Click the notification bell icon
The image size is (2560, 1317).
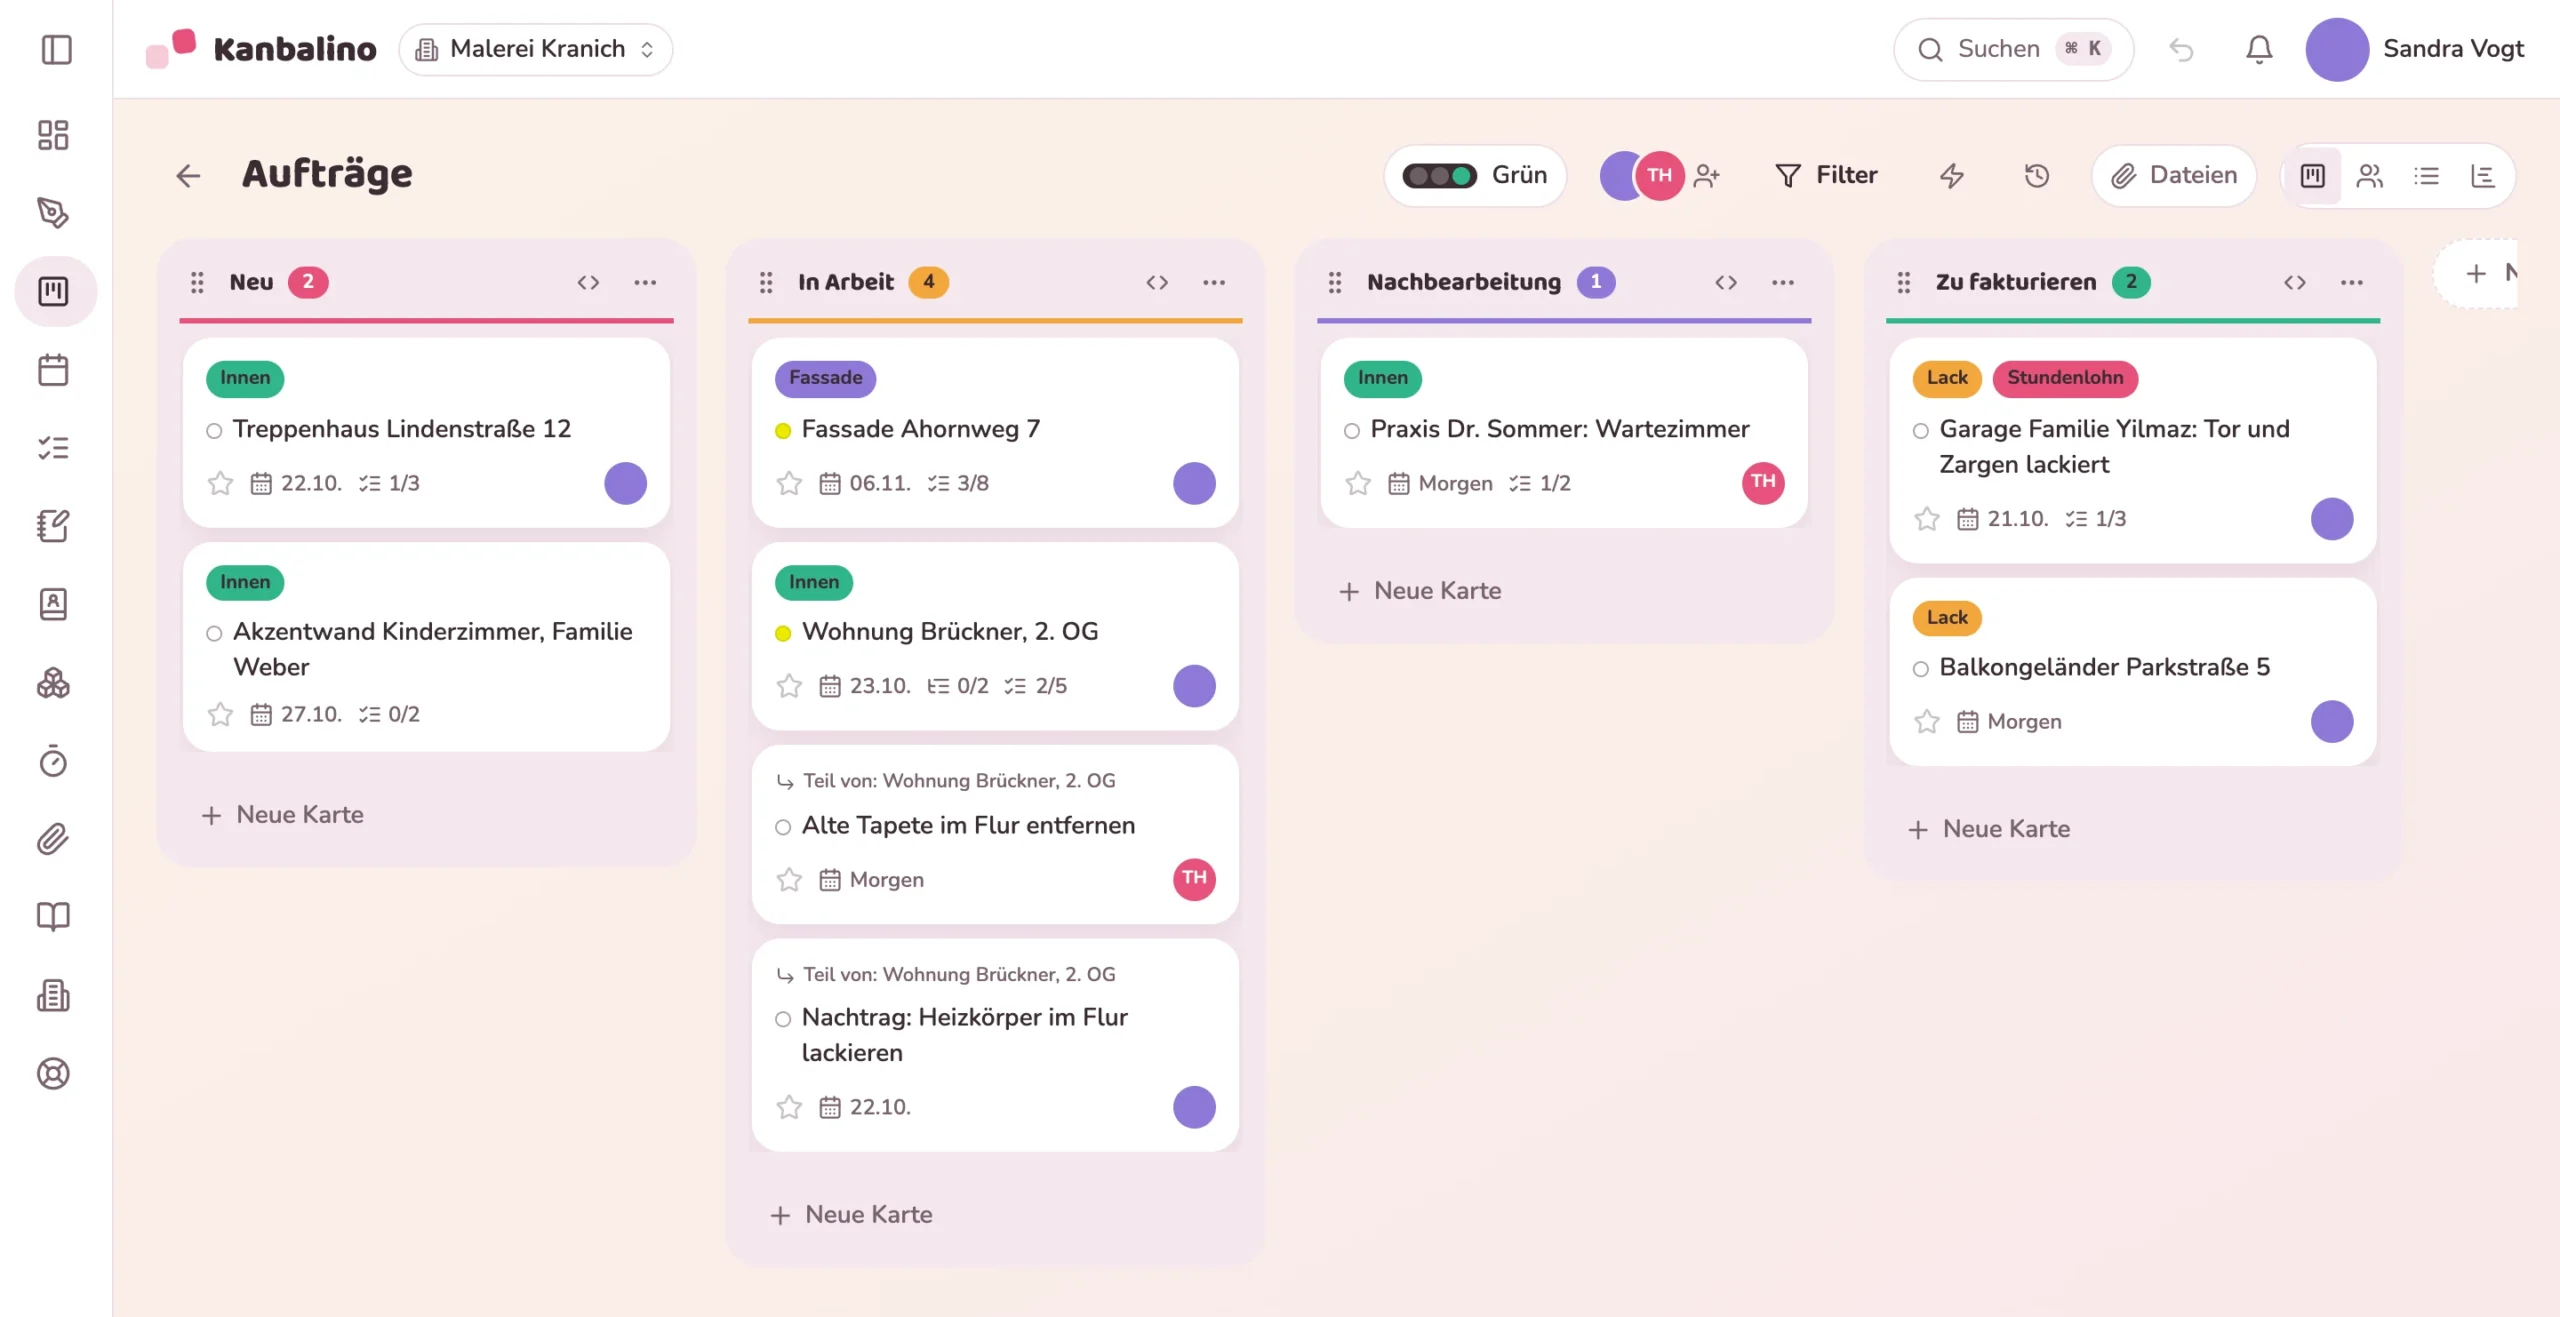click(x=2259, y=49)
